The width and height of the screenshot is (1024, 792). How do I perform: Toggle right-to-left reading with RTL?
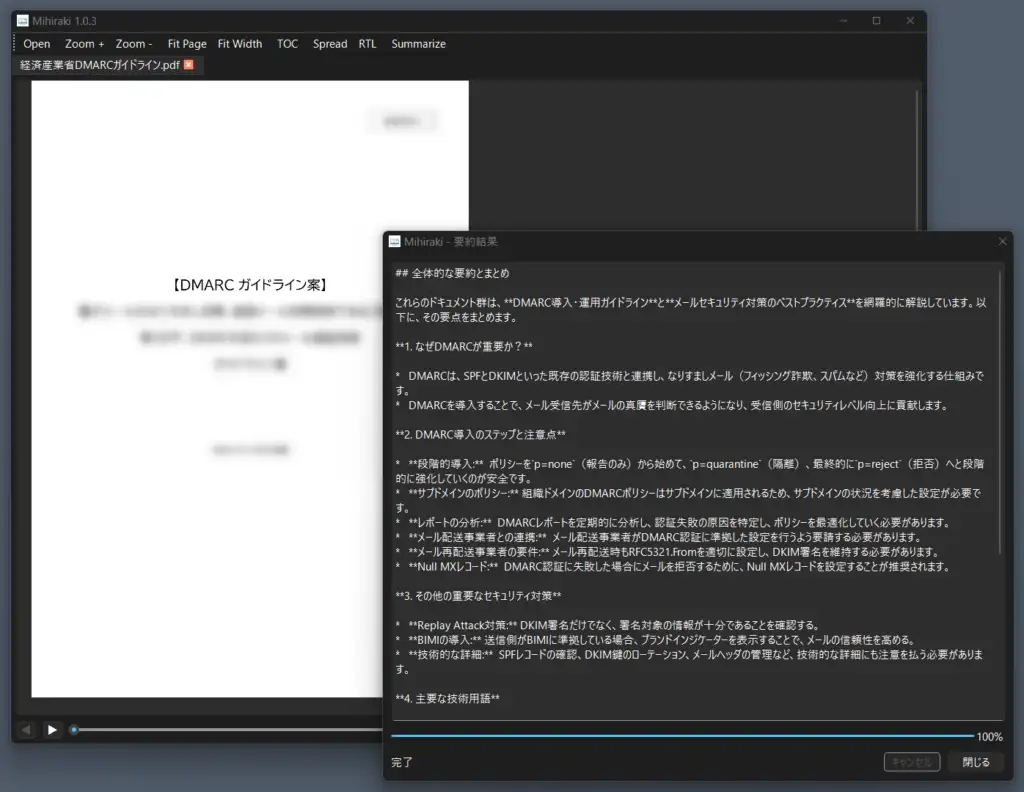[x=367, y=44]
